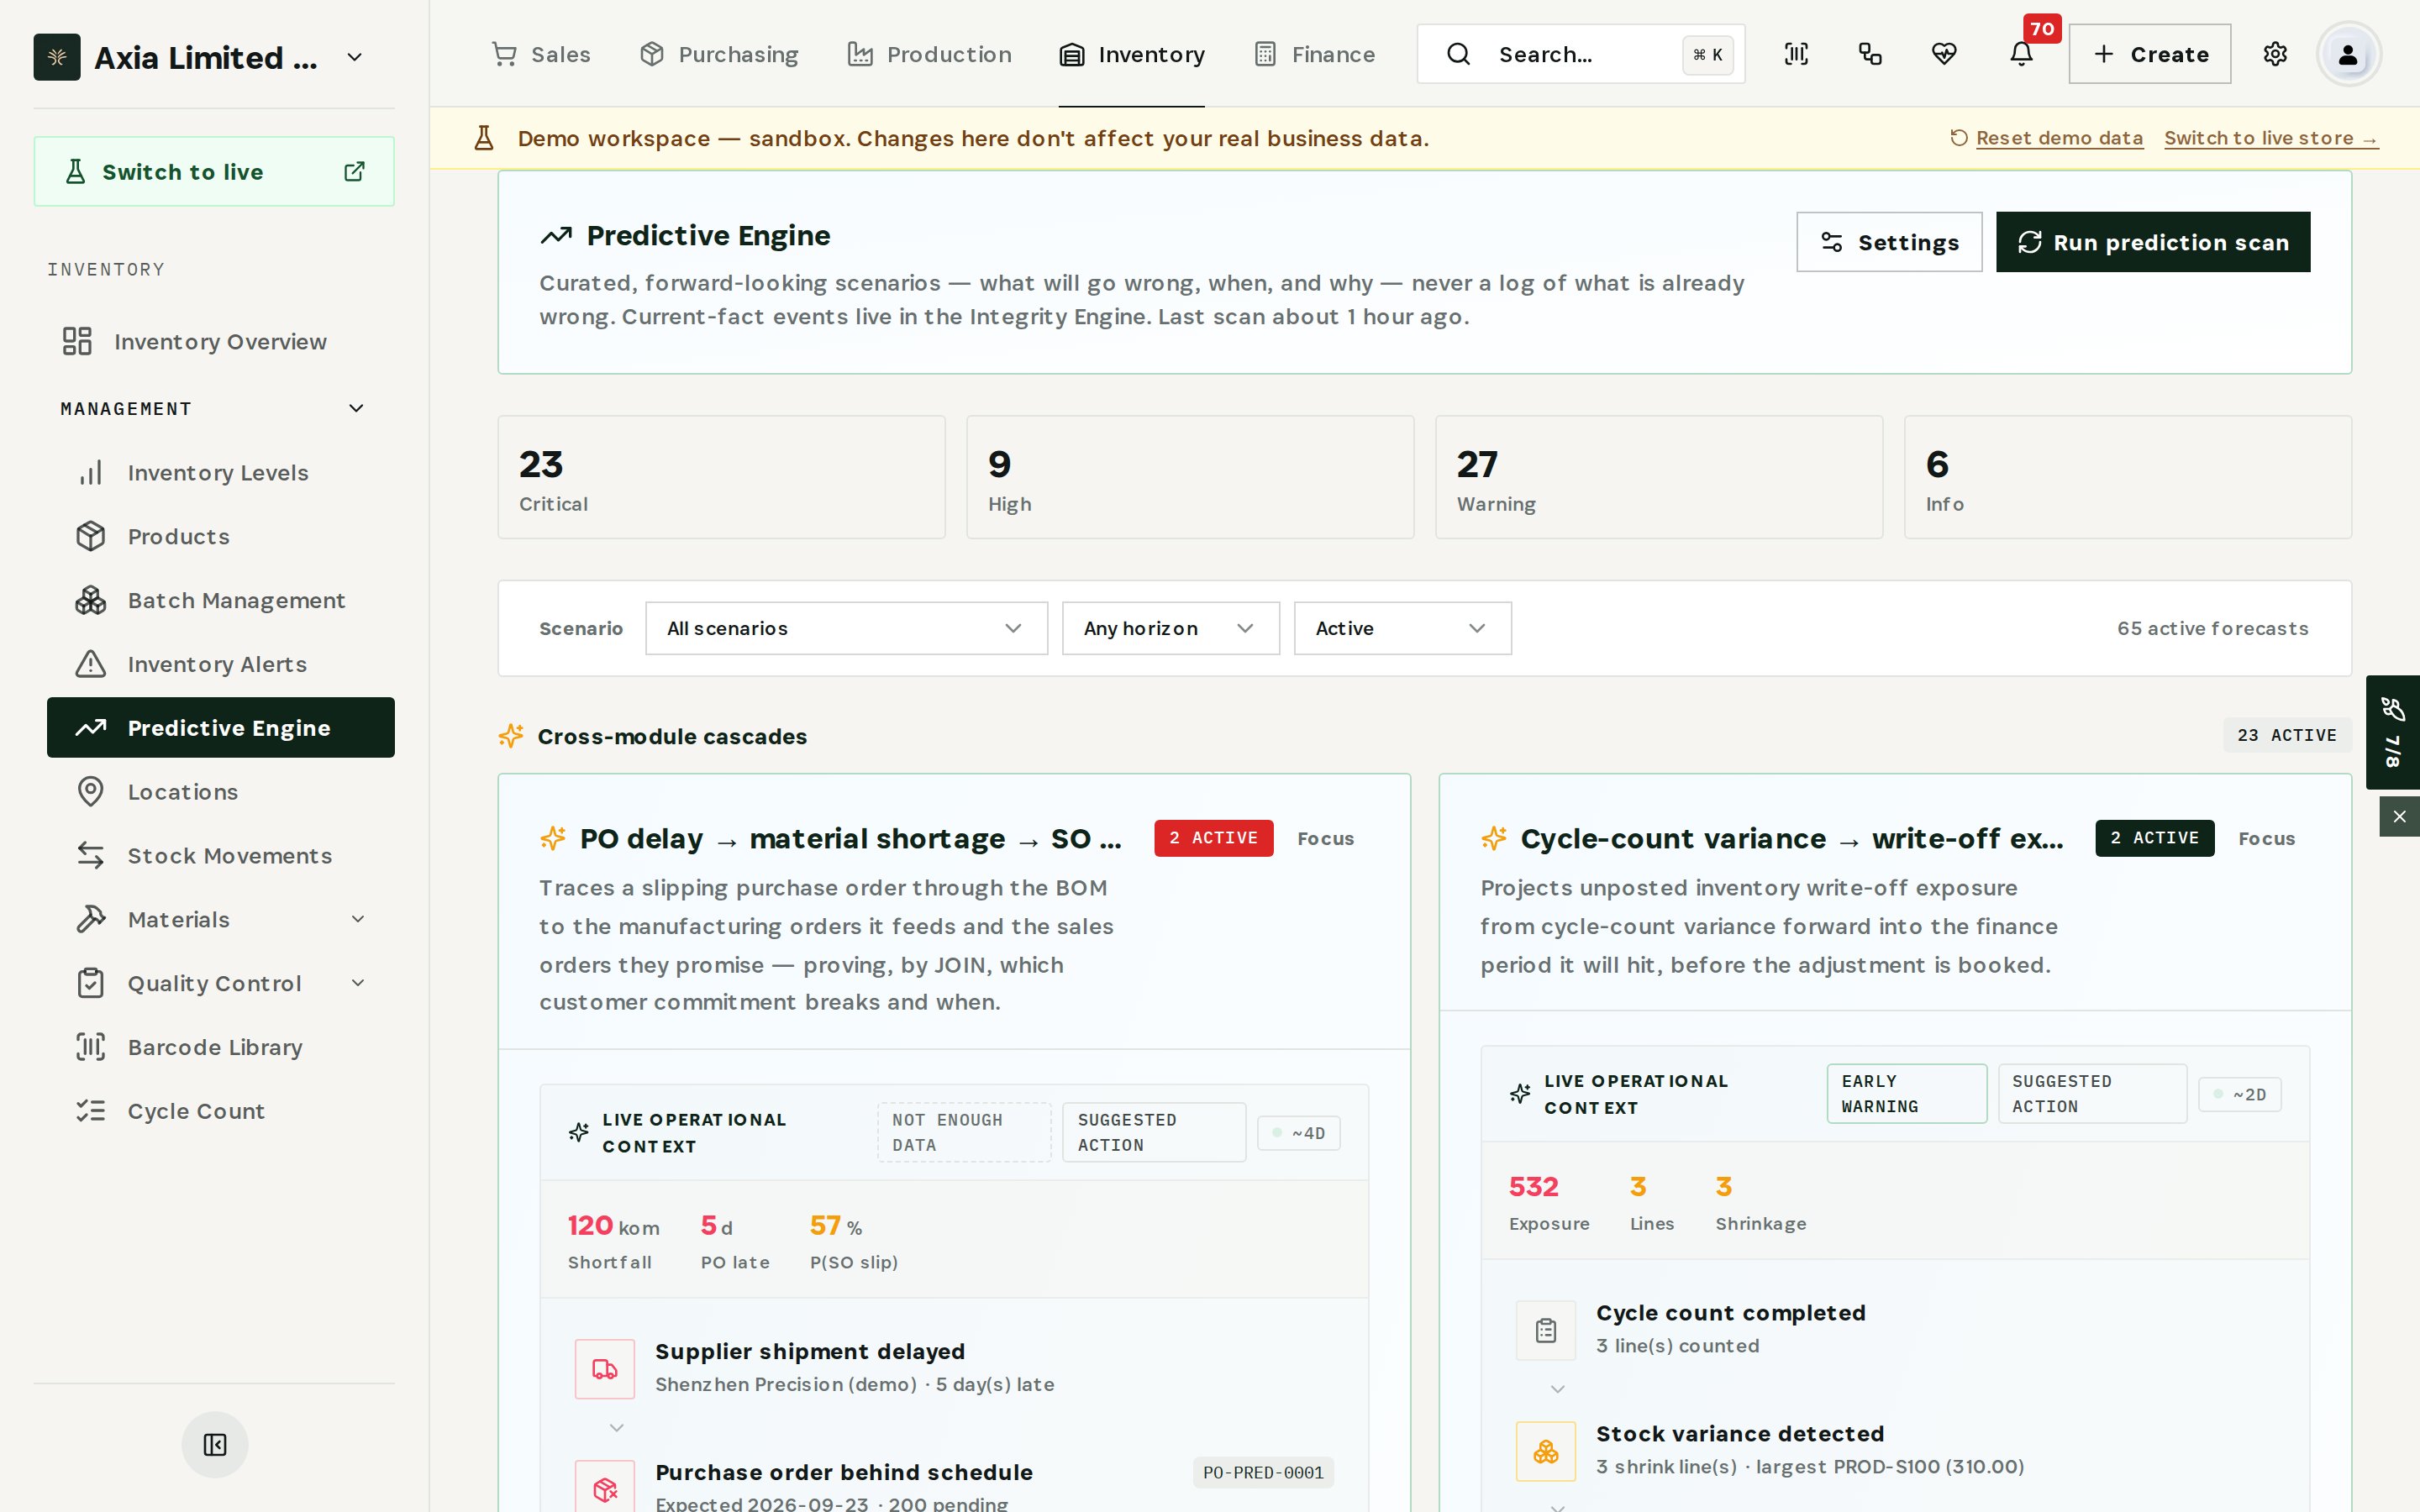Click the external link icon on Switch to live
Screen dimensions: 2420x1512
(x=354, y=172)
